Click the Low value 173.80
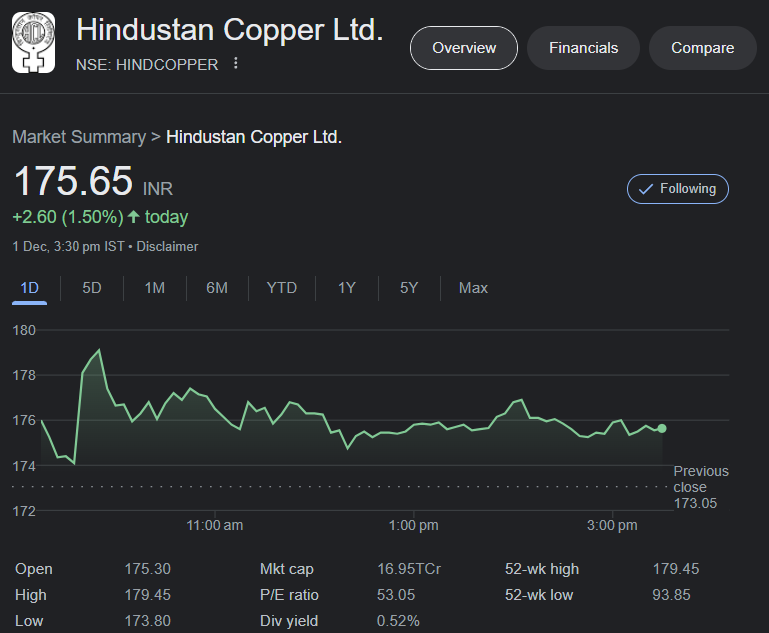The width and height of the screenshot is (769, 633). click(148, 621)
